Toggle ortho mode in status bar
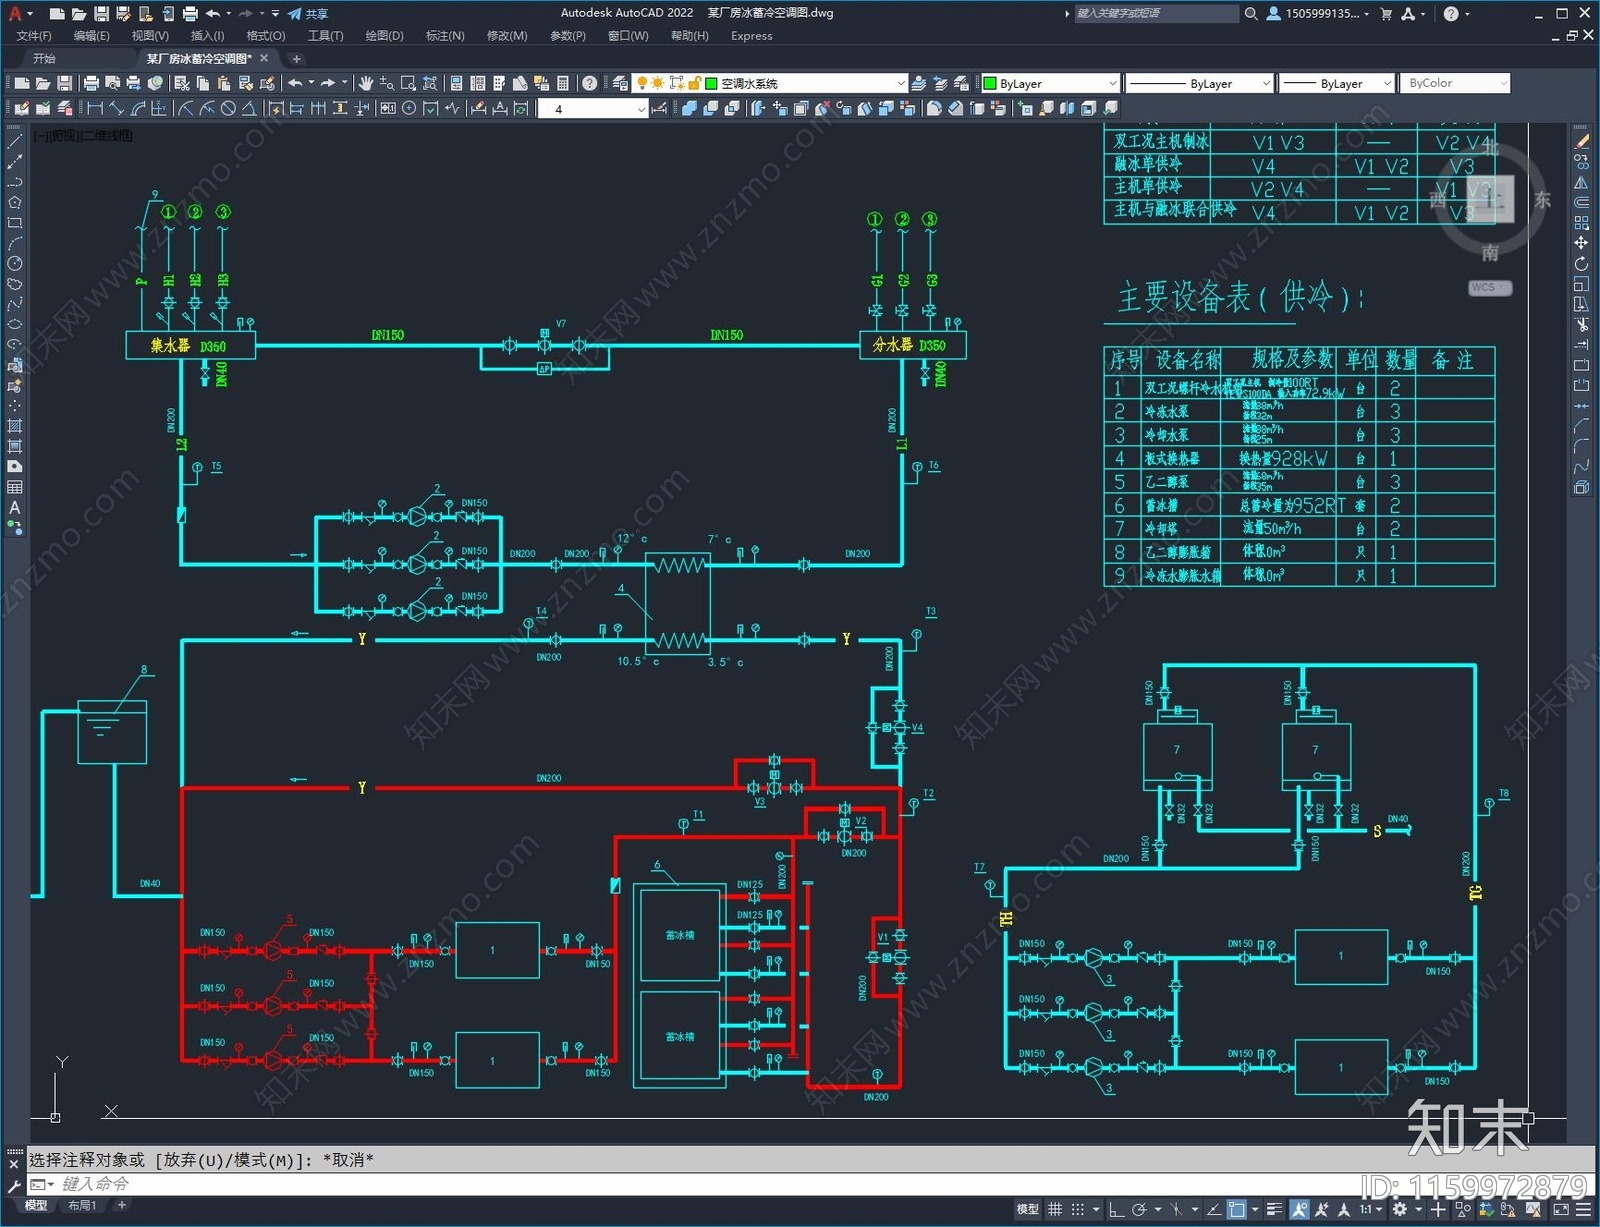This screenshot has width=1600, height=1227. (x=1116, y=1209)
